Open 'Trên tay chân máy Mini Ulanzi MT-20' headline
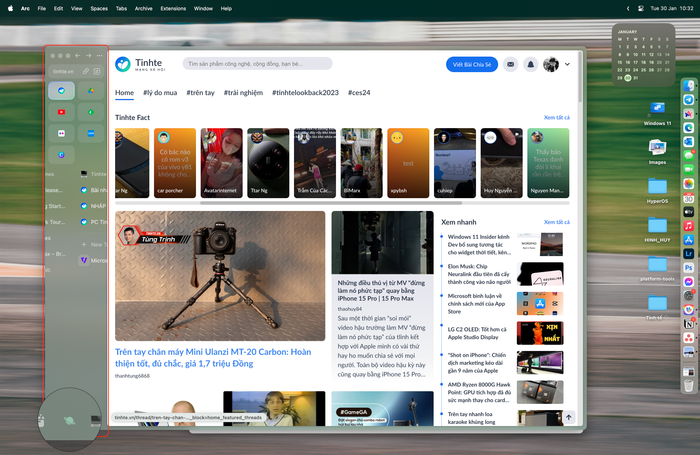Screen dimensions: 700x455 tap(213, 358)
